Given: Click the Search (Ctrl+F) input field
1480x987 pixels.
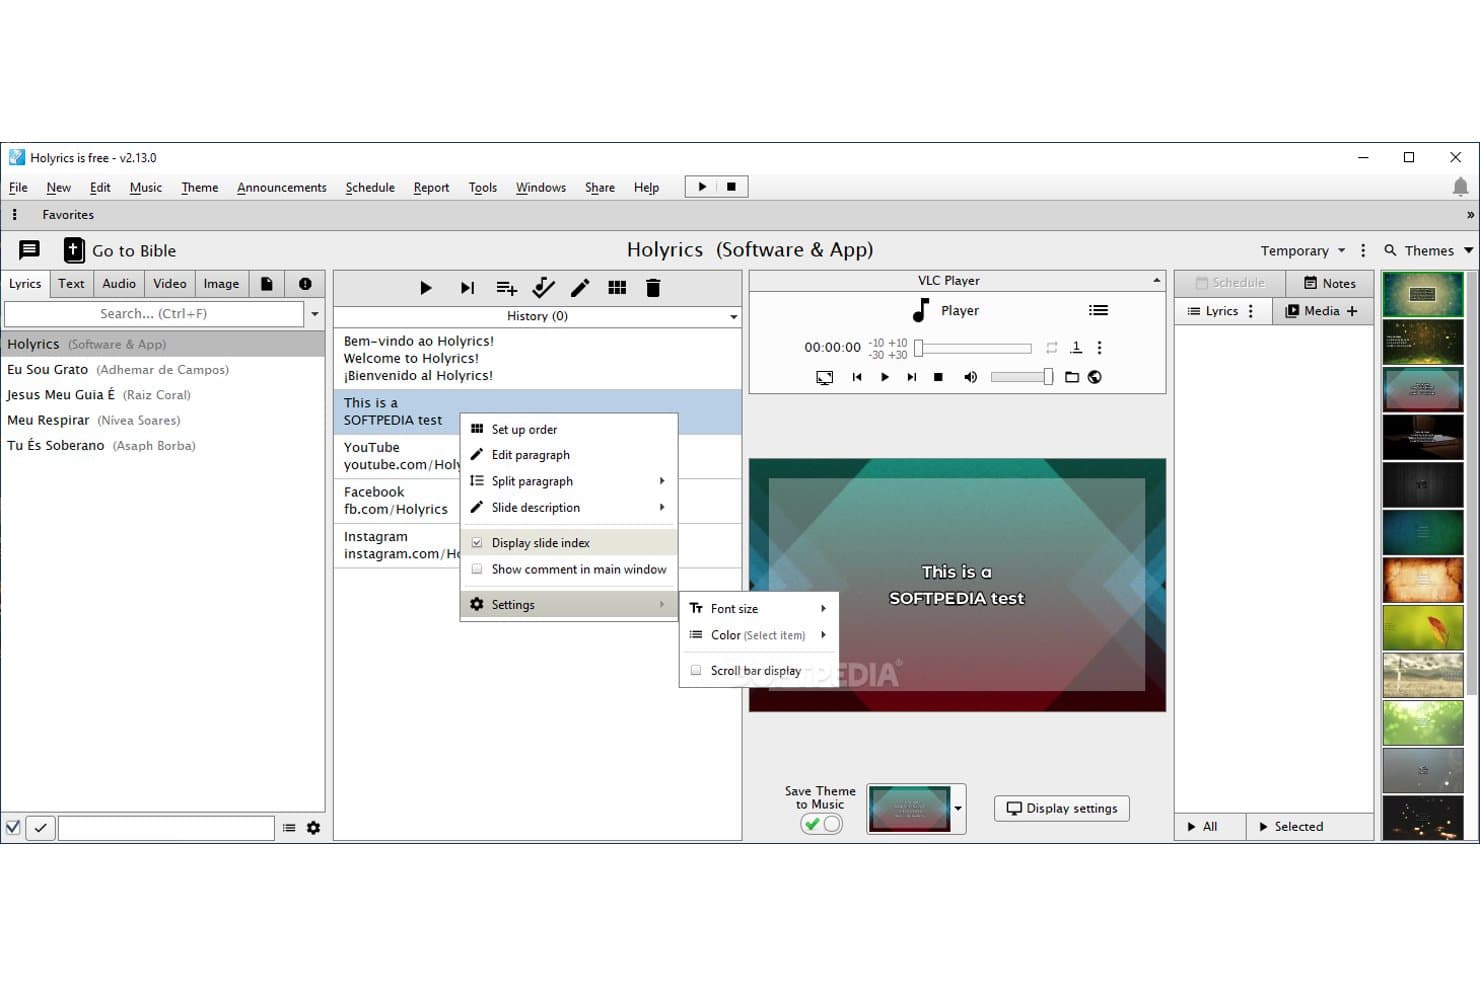Looking at the screenshot, I should coord(154,314).
